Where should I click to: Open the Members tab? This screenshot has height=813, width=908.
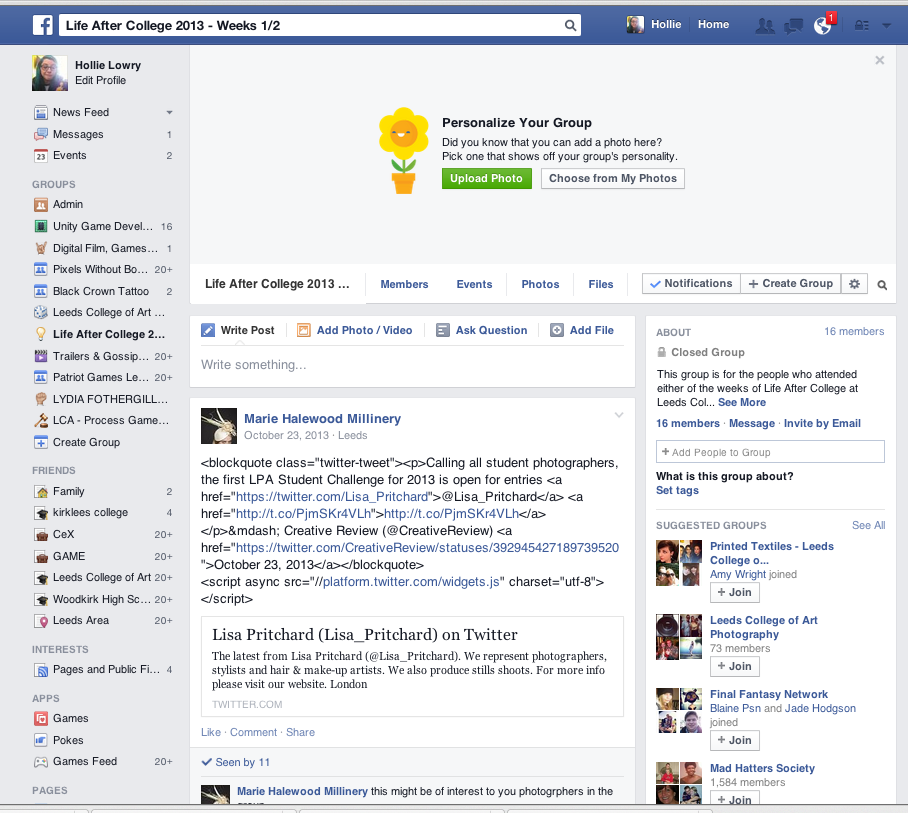[x=404, y=284]
